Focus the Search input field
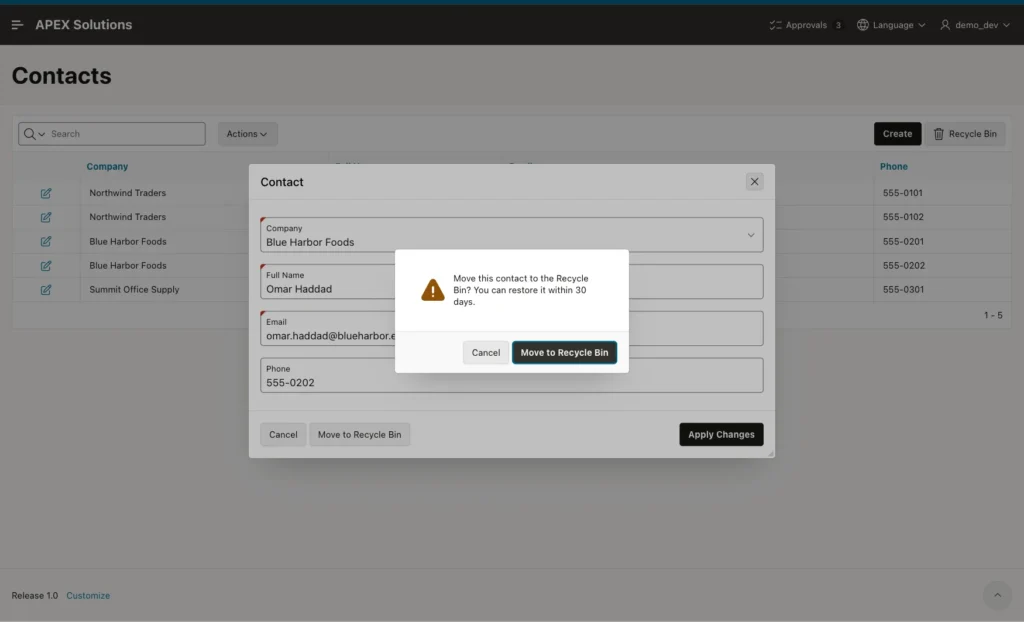This screenshot has height=622, width=1024. (x=126, y=134)
